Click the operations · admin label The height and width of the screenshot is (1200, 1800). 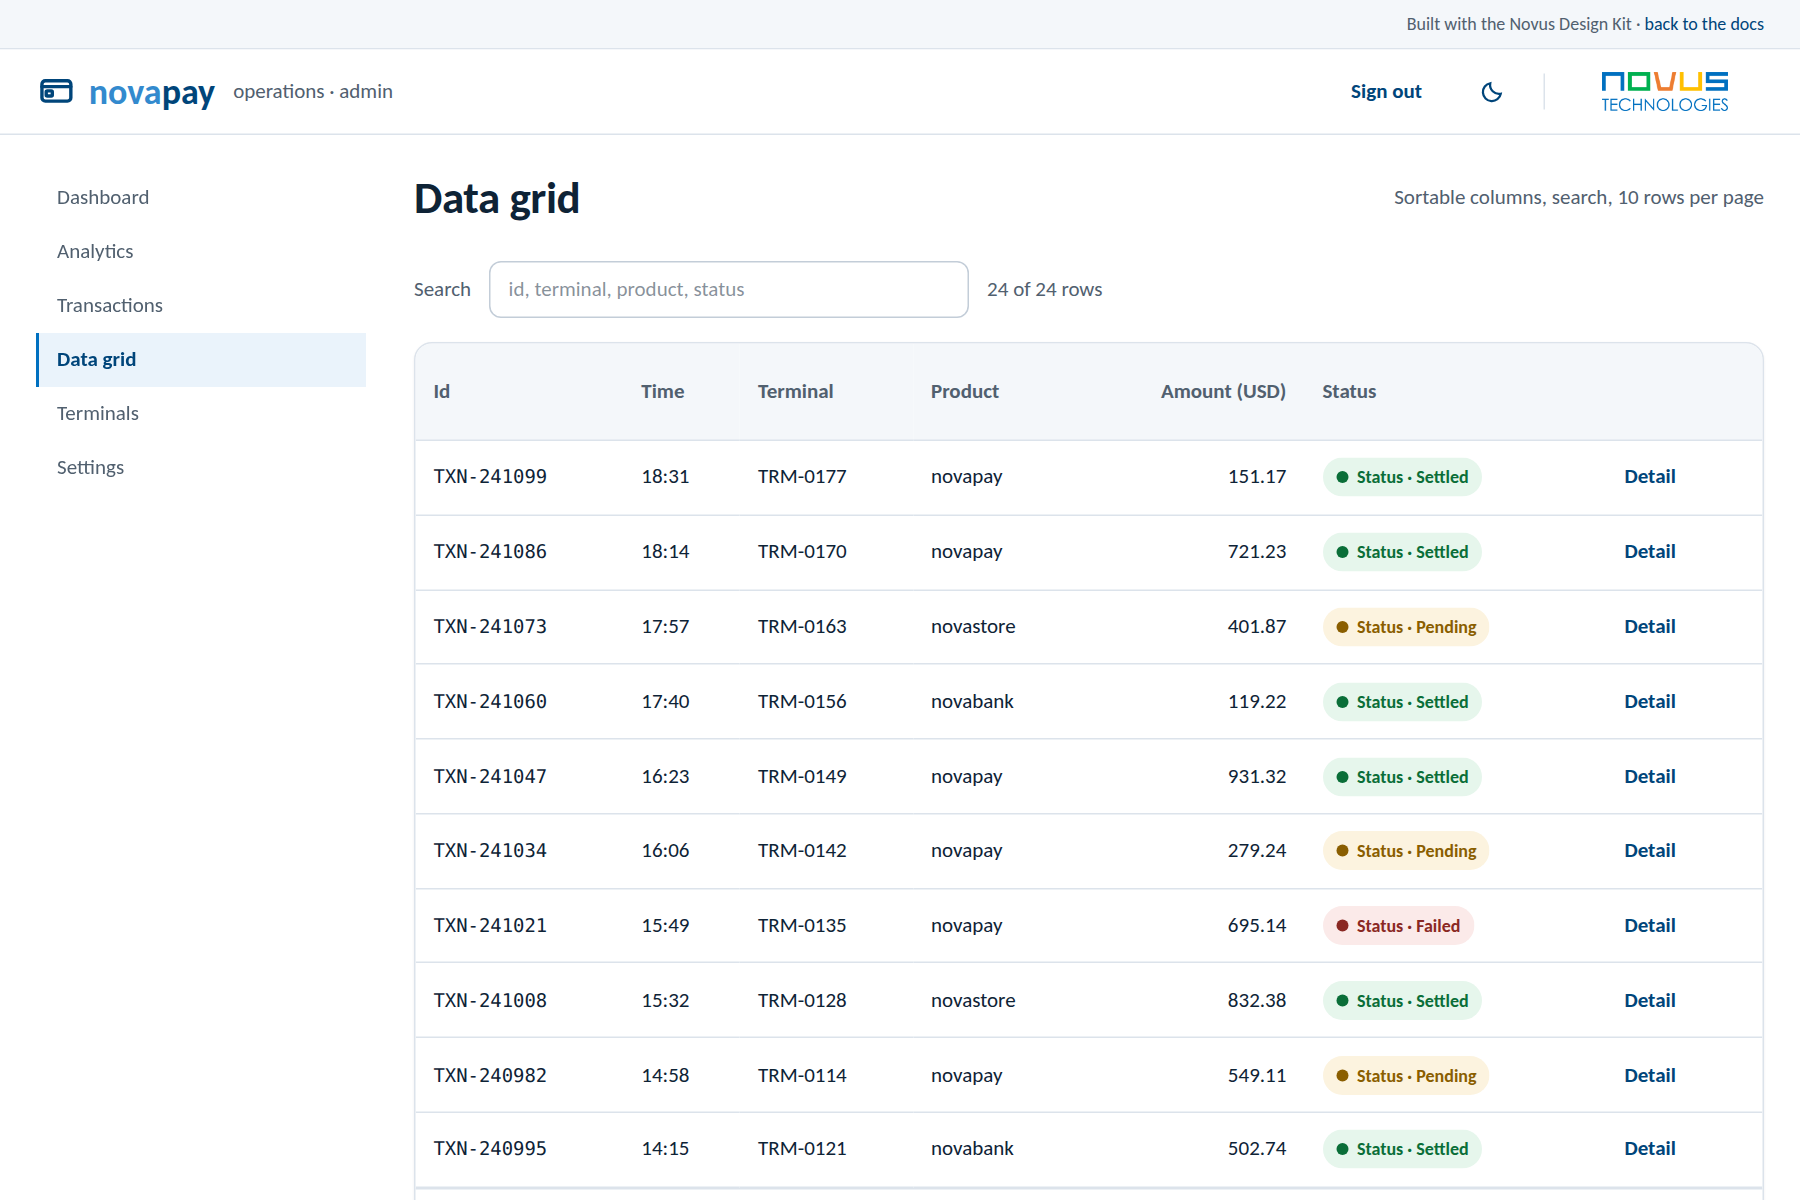point(313,92)
